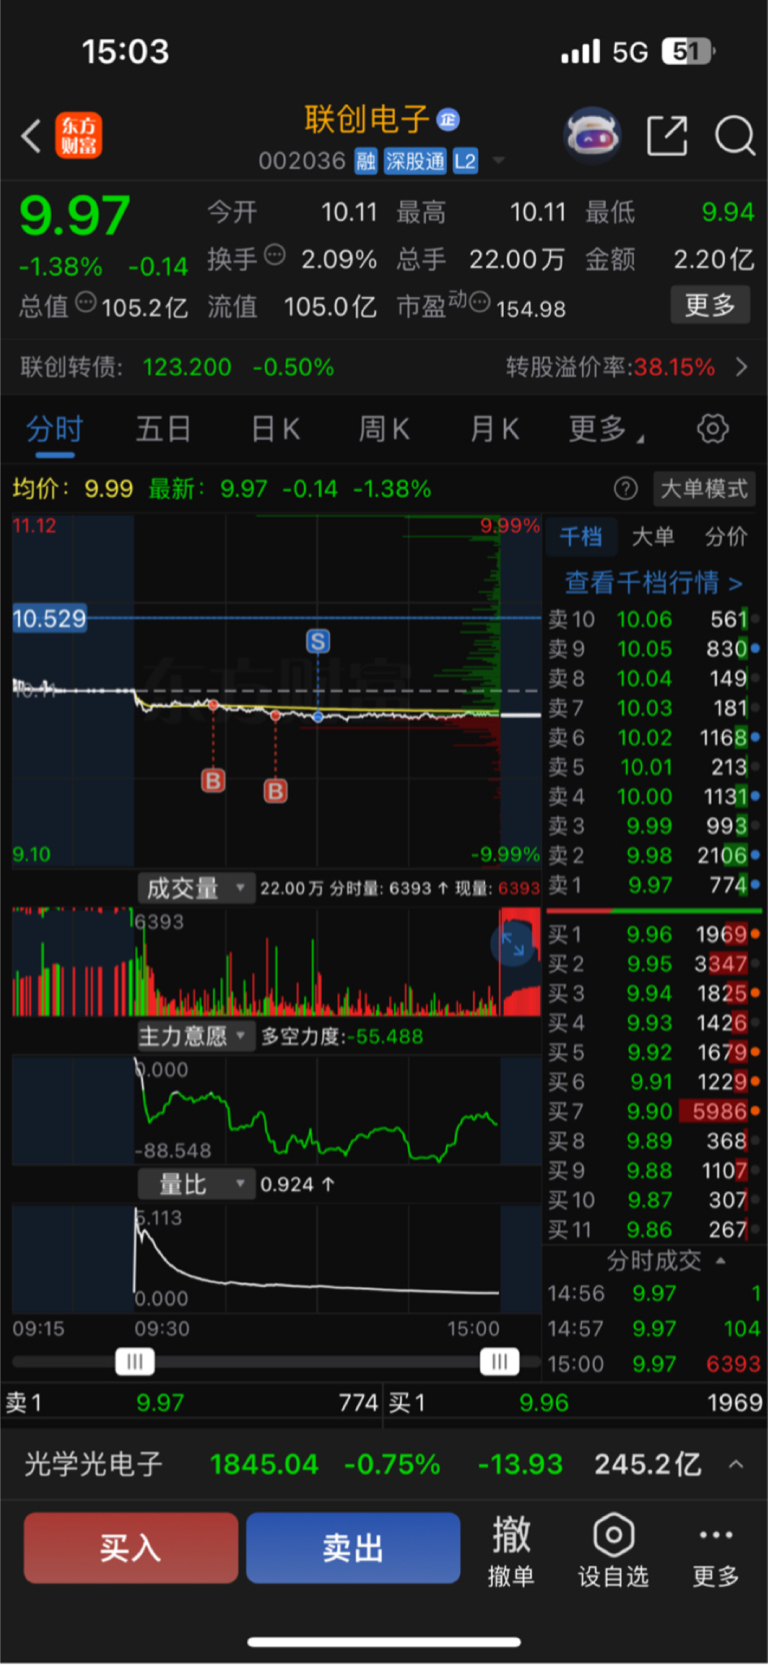
Task: Tap the 换手 info smiley icon
Action: pyautogui.click(x=274, y=255)
